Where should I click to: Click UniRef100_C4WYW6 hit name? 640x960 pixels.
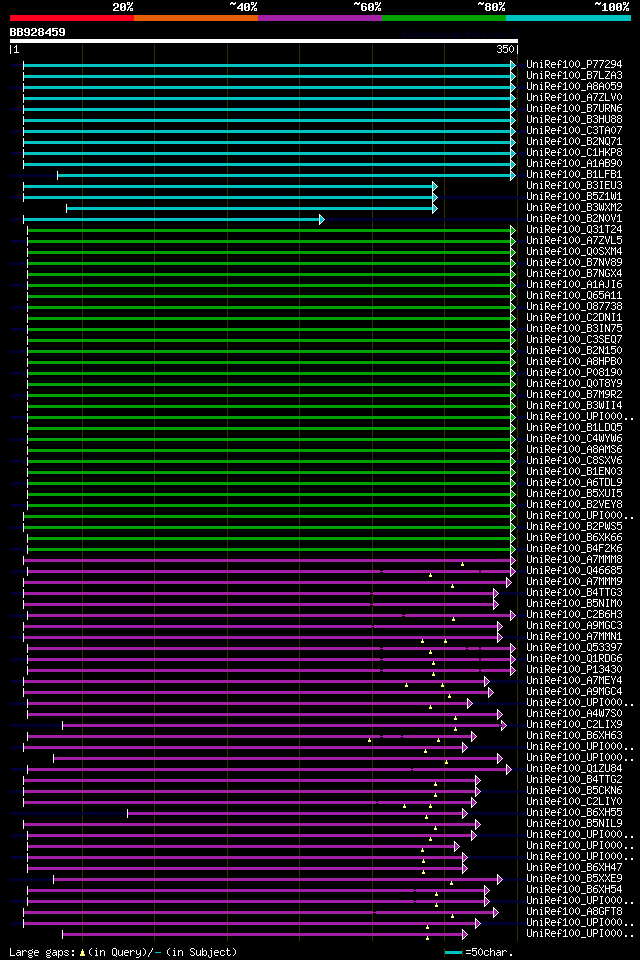(574, 438)
